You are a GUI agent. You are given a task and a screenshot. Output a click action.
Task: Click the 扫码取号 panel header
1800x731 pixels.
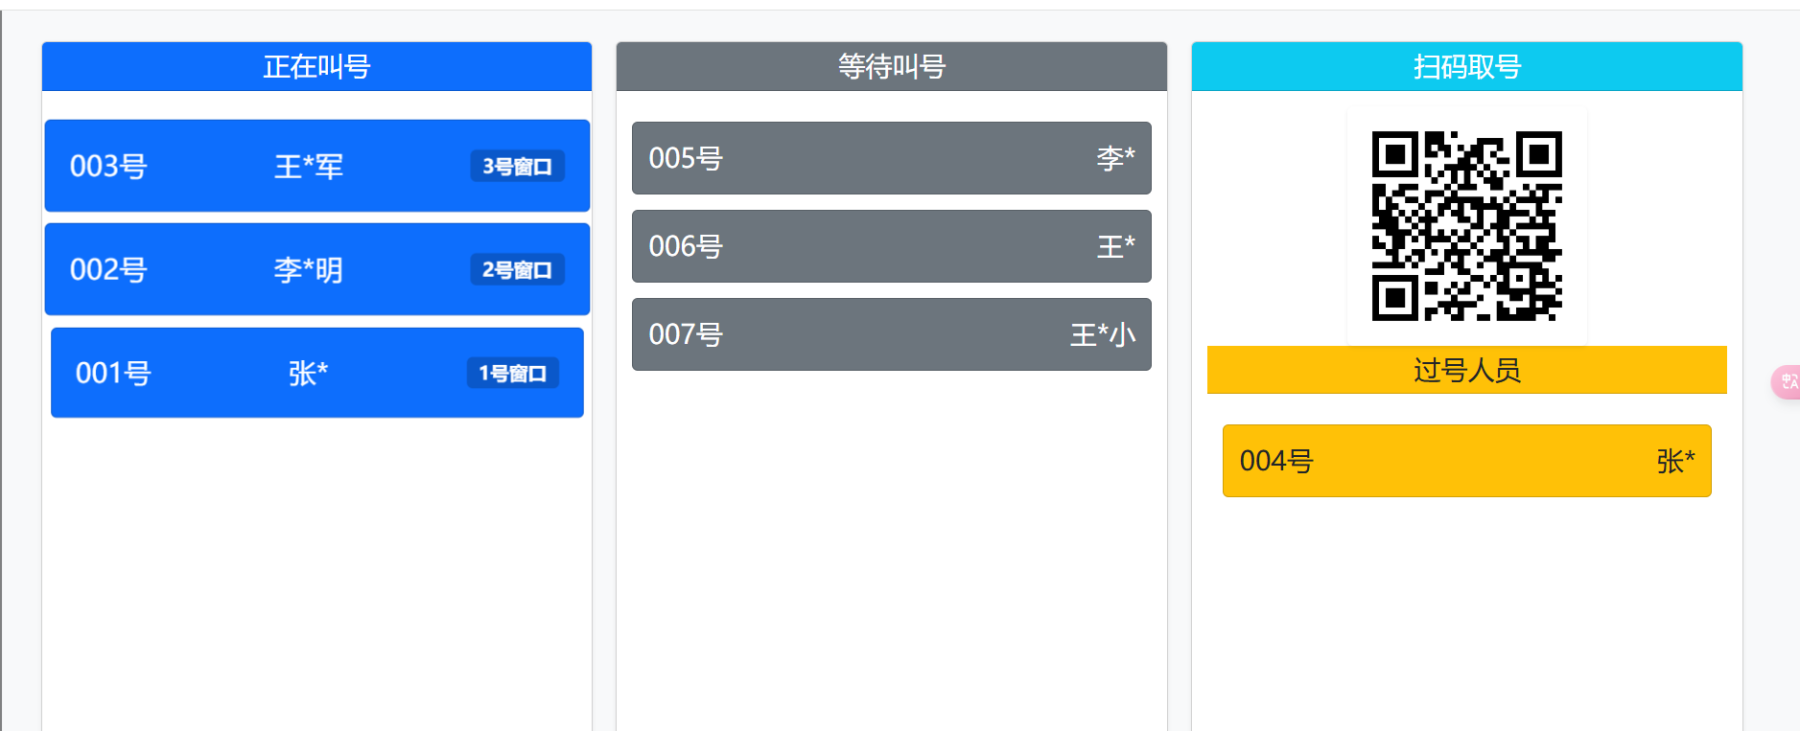[x=1466, y=67]
